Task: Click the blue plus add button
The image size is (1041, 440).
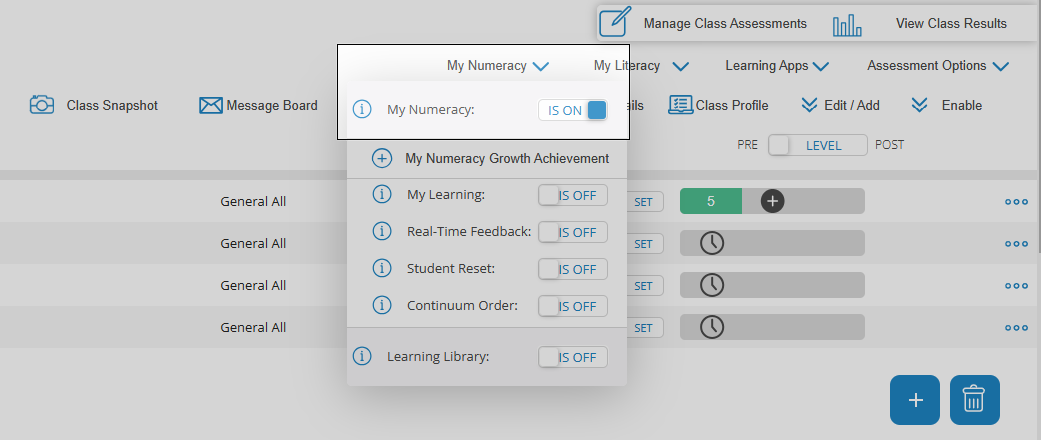Action: click(915, 400)
